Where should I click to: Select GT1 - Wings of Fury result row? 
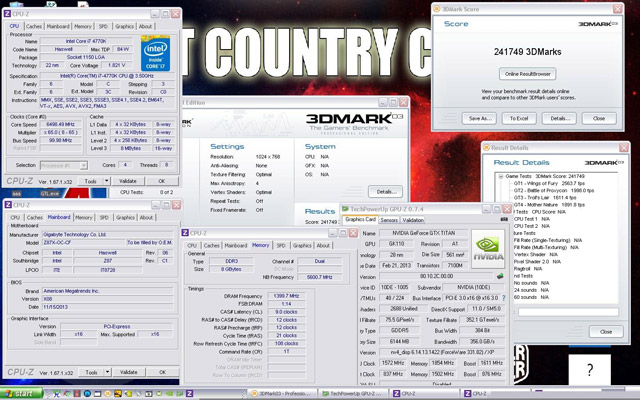tap(551, 183)
